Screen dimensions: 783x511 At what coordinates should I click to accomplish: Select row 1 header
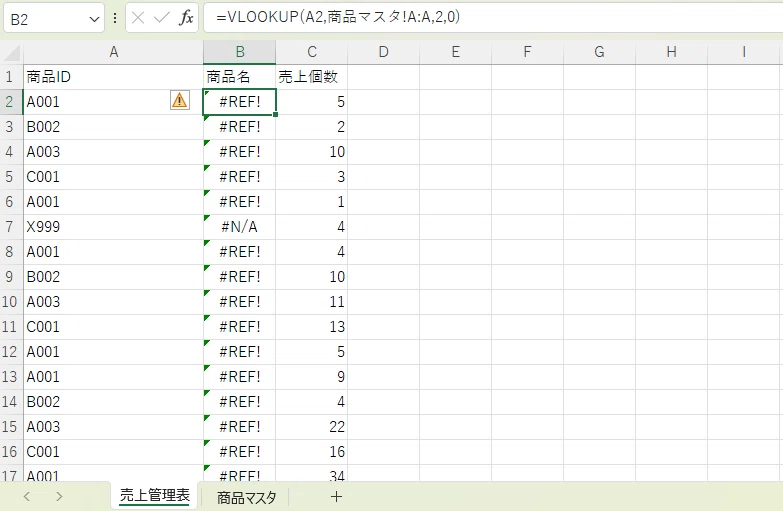pyautogui.click(x=9, y=77)
